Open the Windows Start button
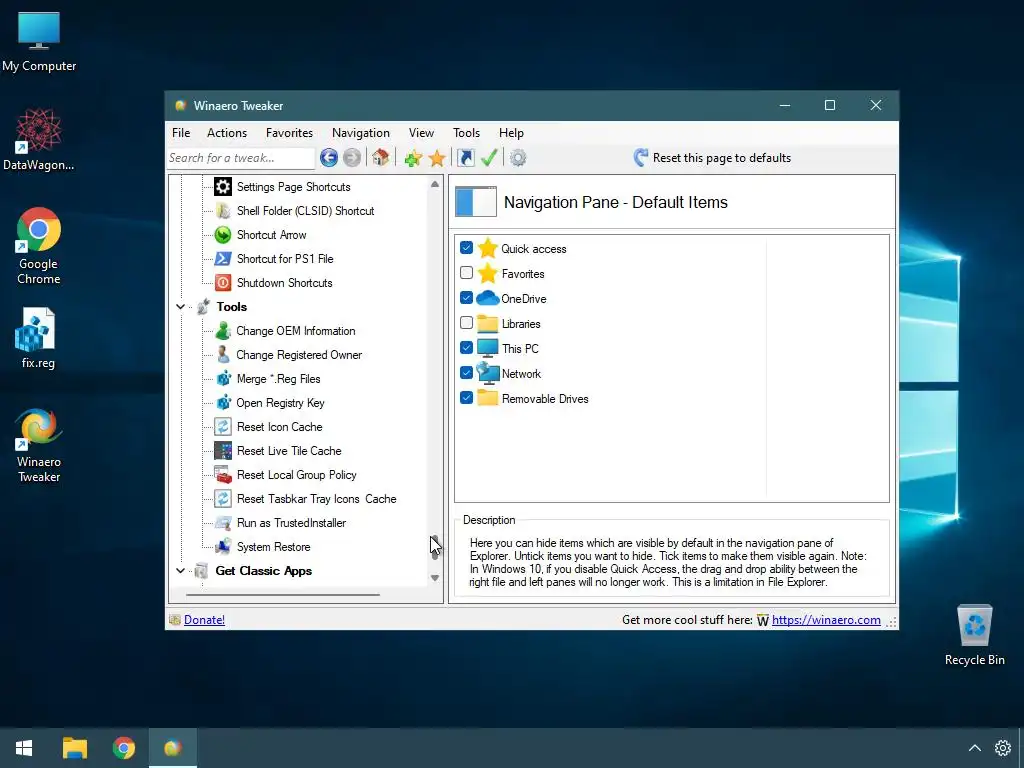The image size is (1024, 768). click(x=24, y=748)
